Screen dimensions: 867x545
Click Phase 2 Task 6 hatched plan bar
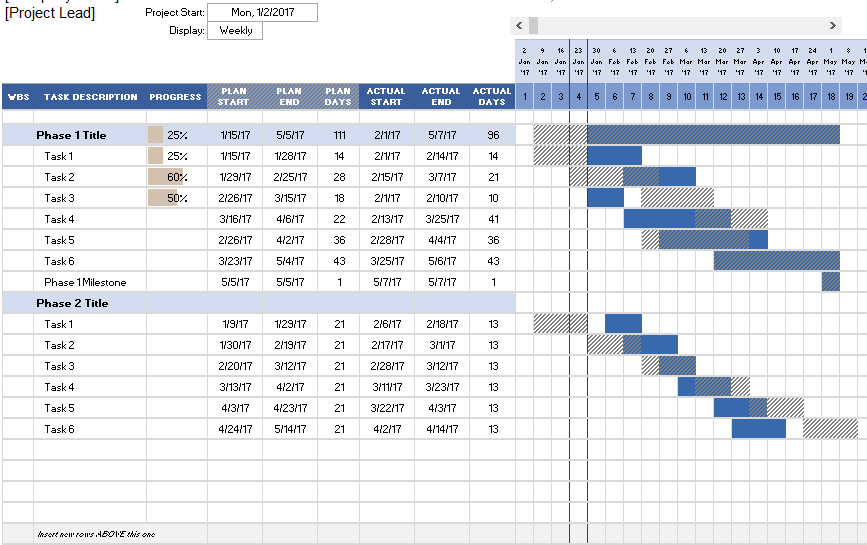831,429
